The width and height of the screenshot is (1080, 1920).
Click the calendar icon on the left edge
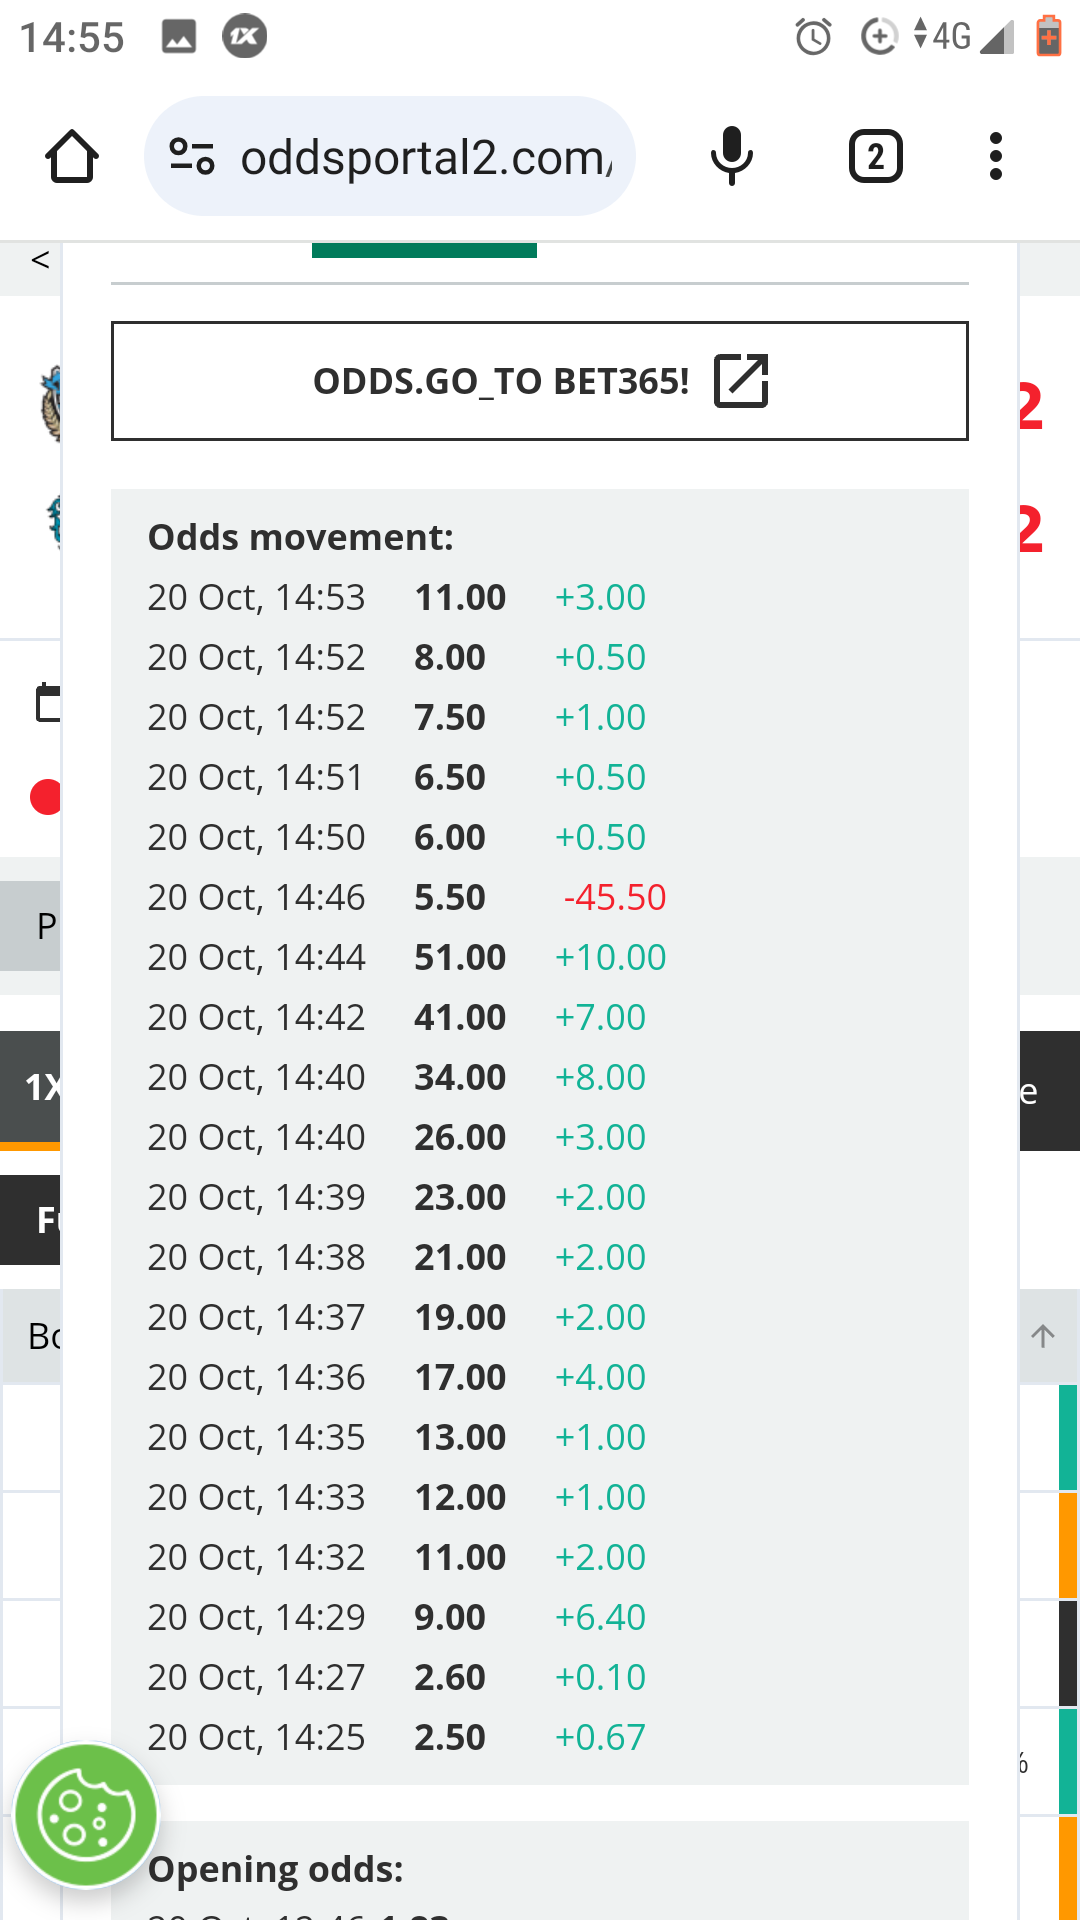47,703
